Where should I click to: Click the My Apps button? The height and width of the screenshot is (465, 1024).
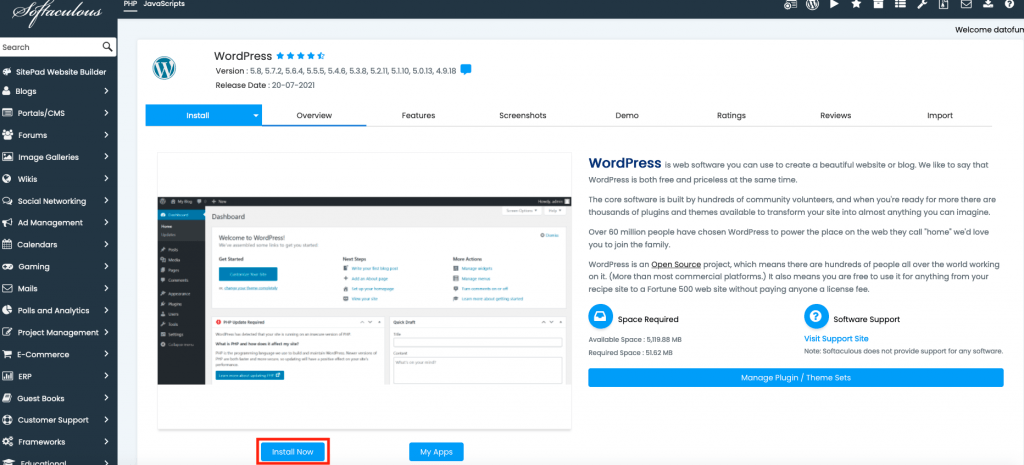[436, 452]
